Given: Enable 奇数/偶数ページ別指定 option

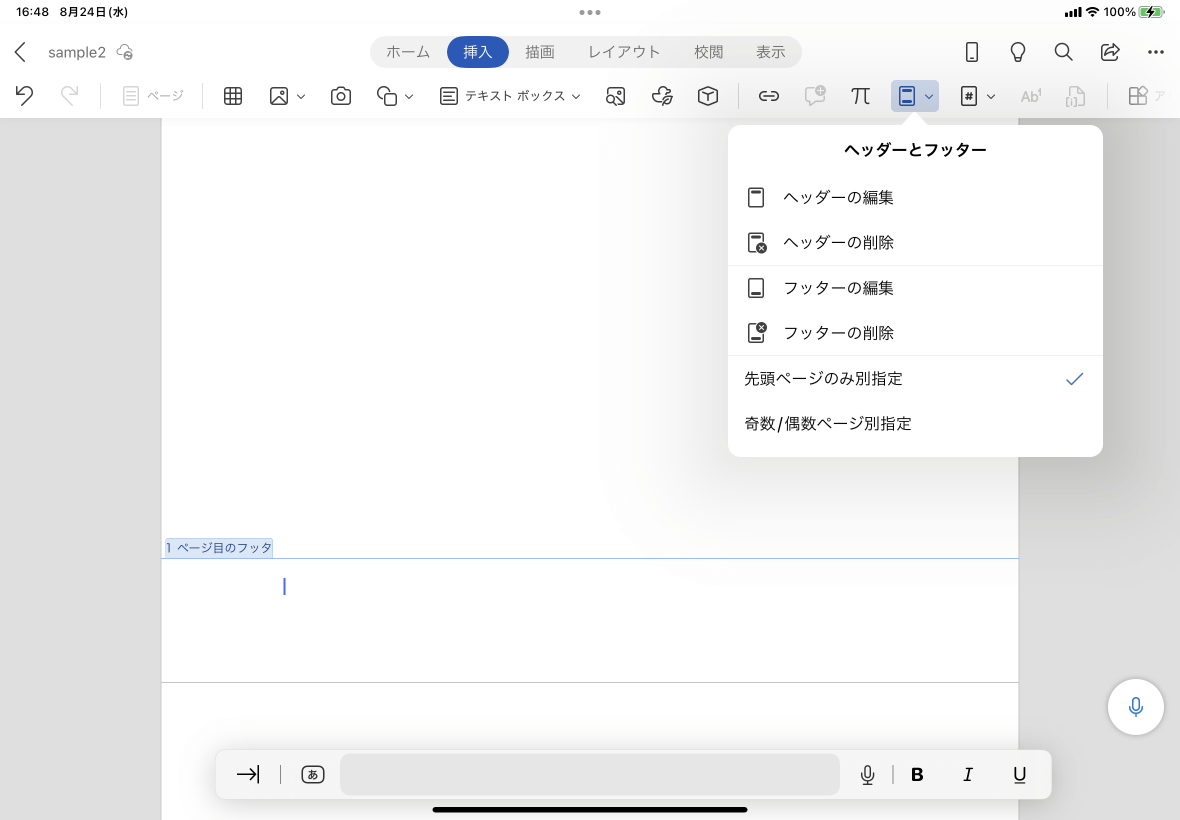Looking at the screenshot, I should pyautogui.click(x=915, y=424).
